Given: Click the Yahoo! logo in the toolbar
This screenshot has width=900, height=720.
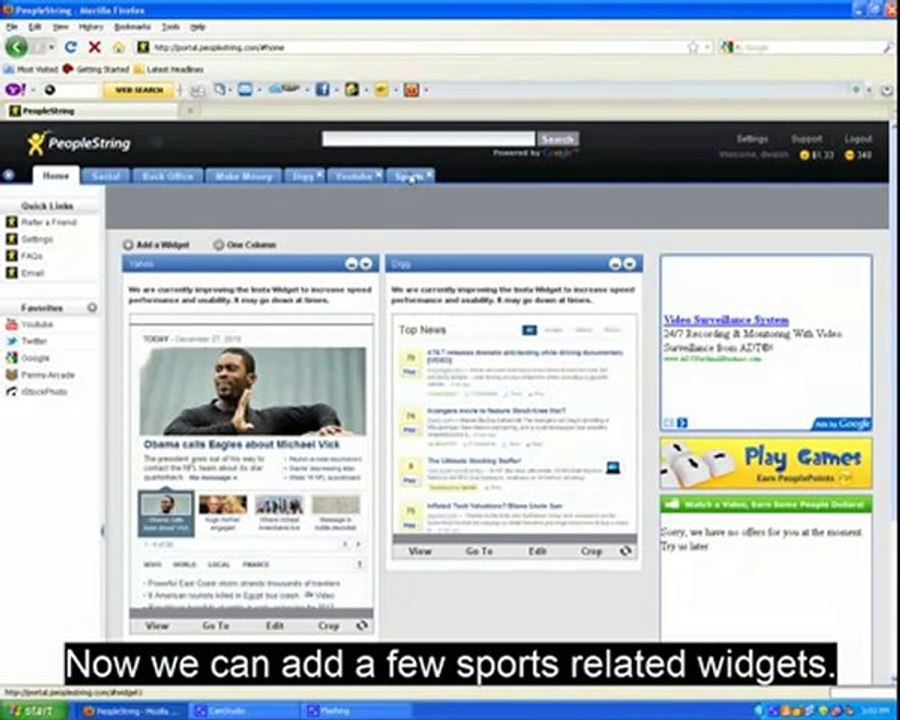Looking at the screenshot, I should [x=15, y=90].
